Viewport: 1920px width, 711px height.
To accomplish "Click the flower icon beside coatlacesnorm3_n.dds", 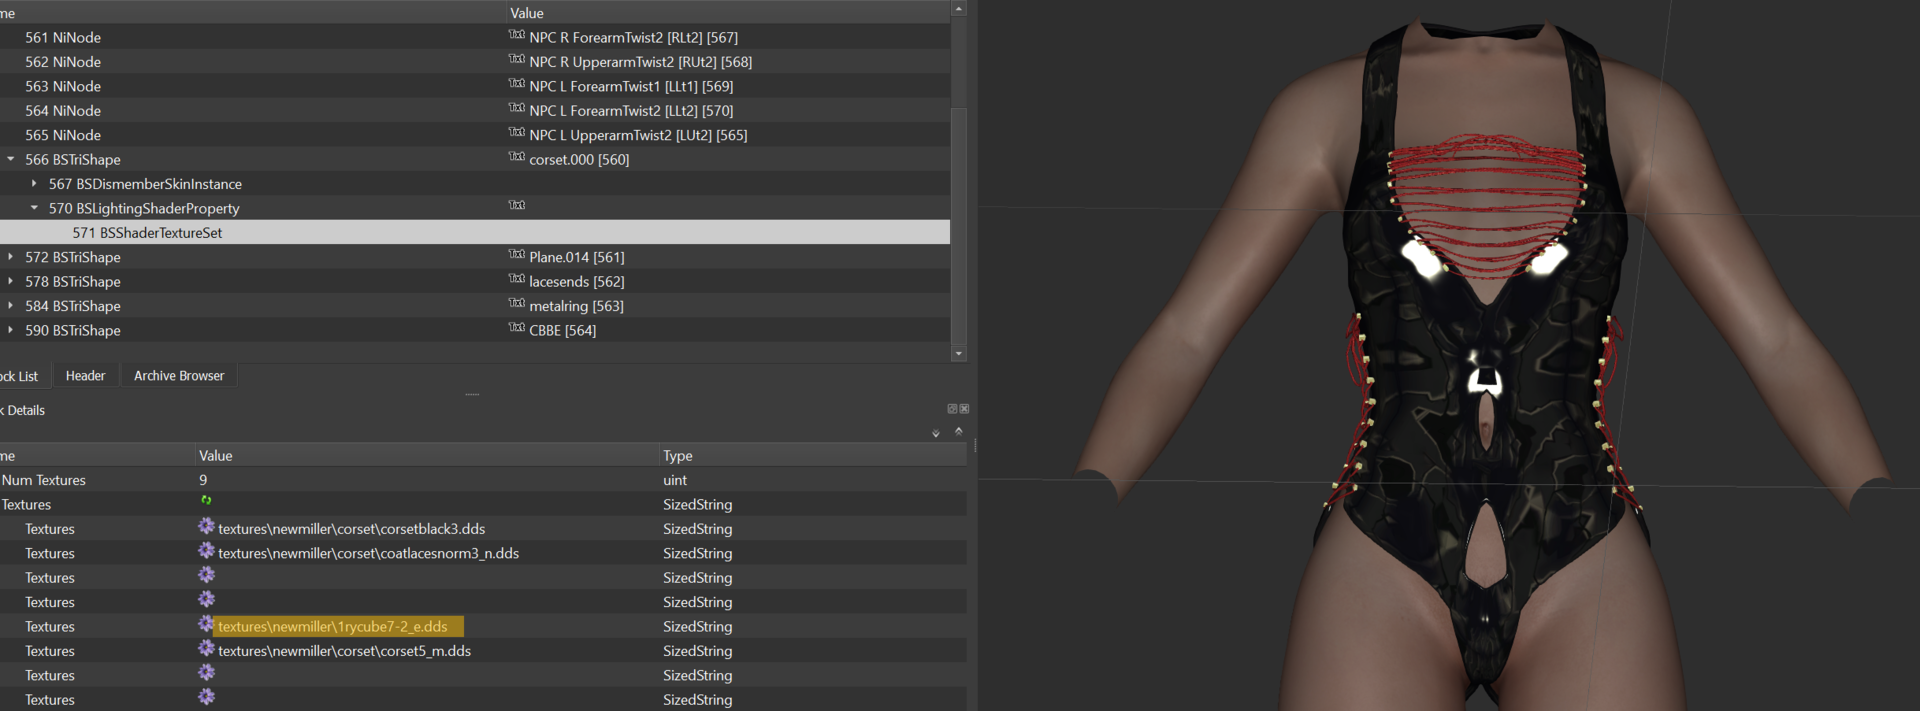I will click(206, 550).
